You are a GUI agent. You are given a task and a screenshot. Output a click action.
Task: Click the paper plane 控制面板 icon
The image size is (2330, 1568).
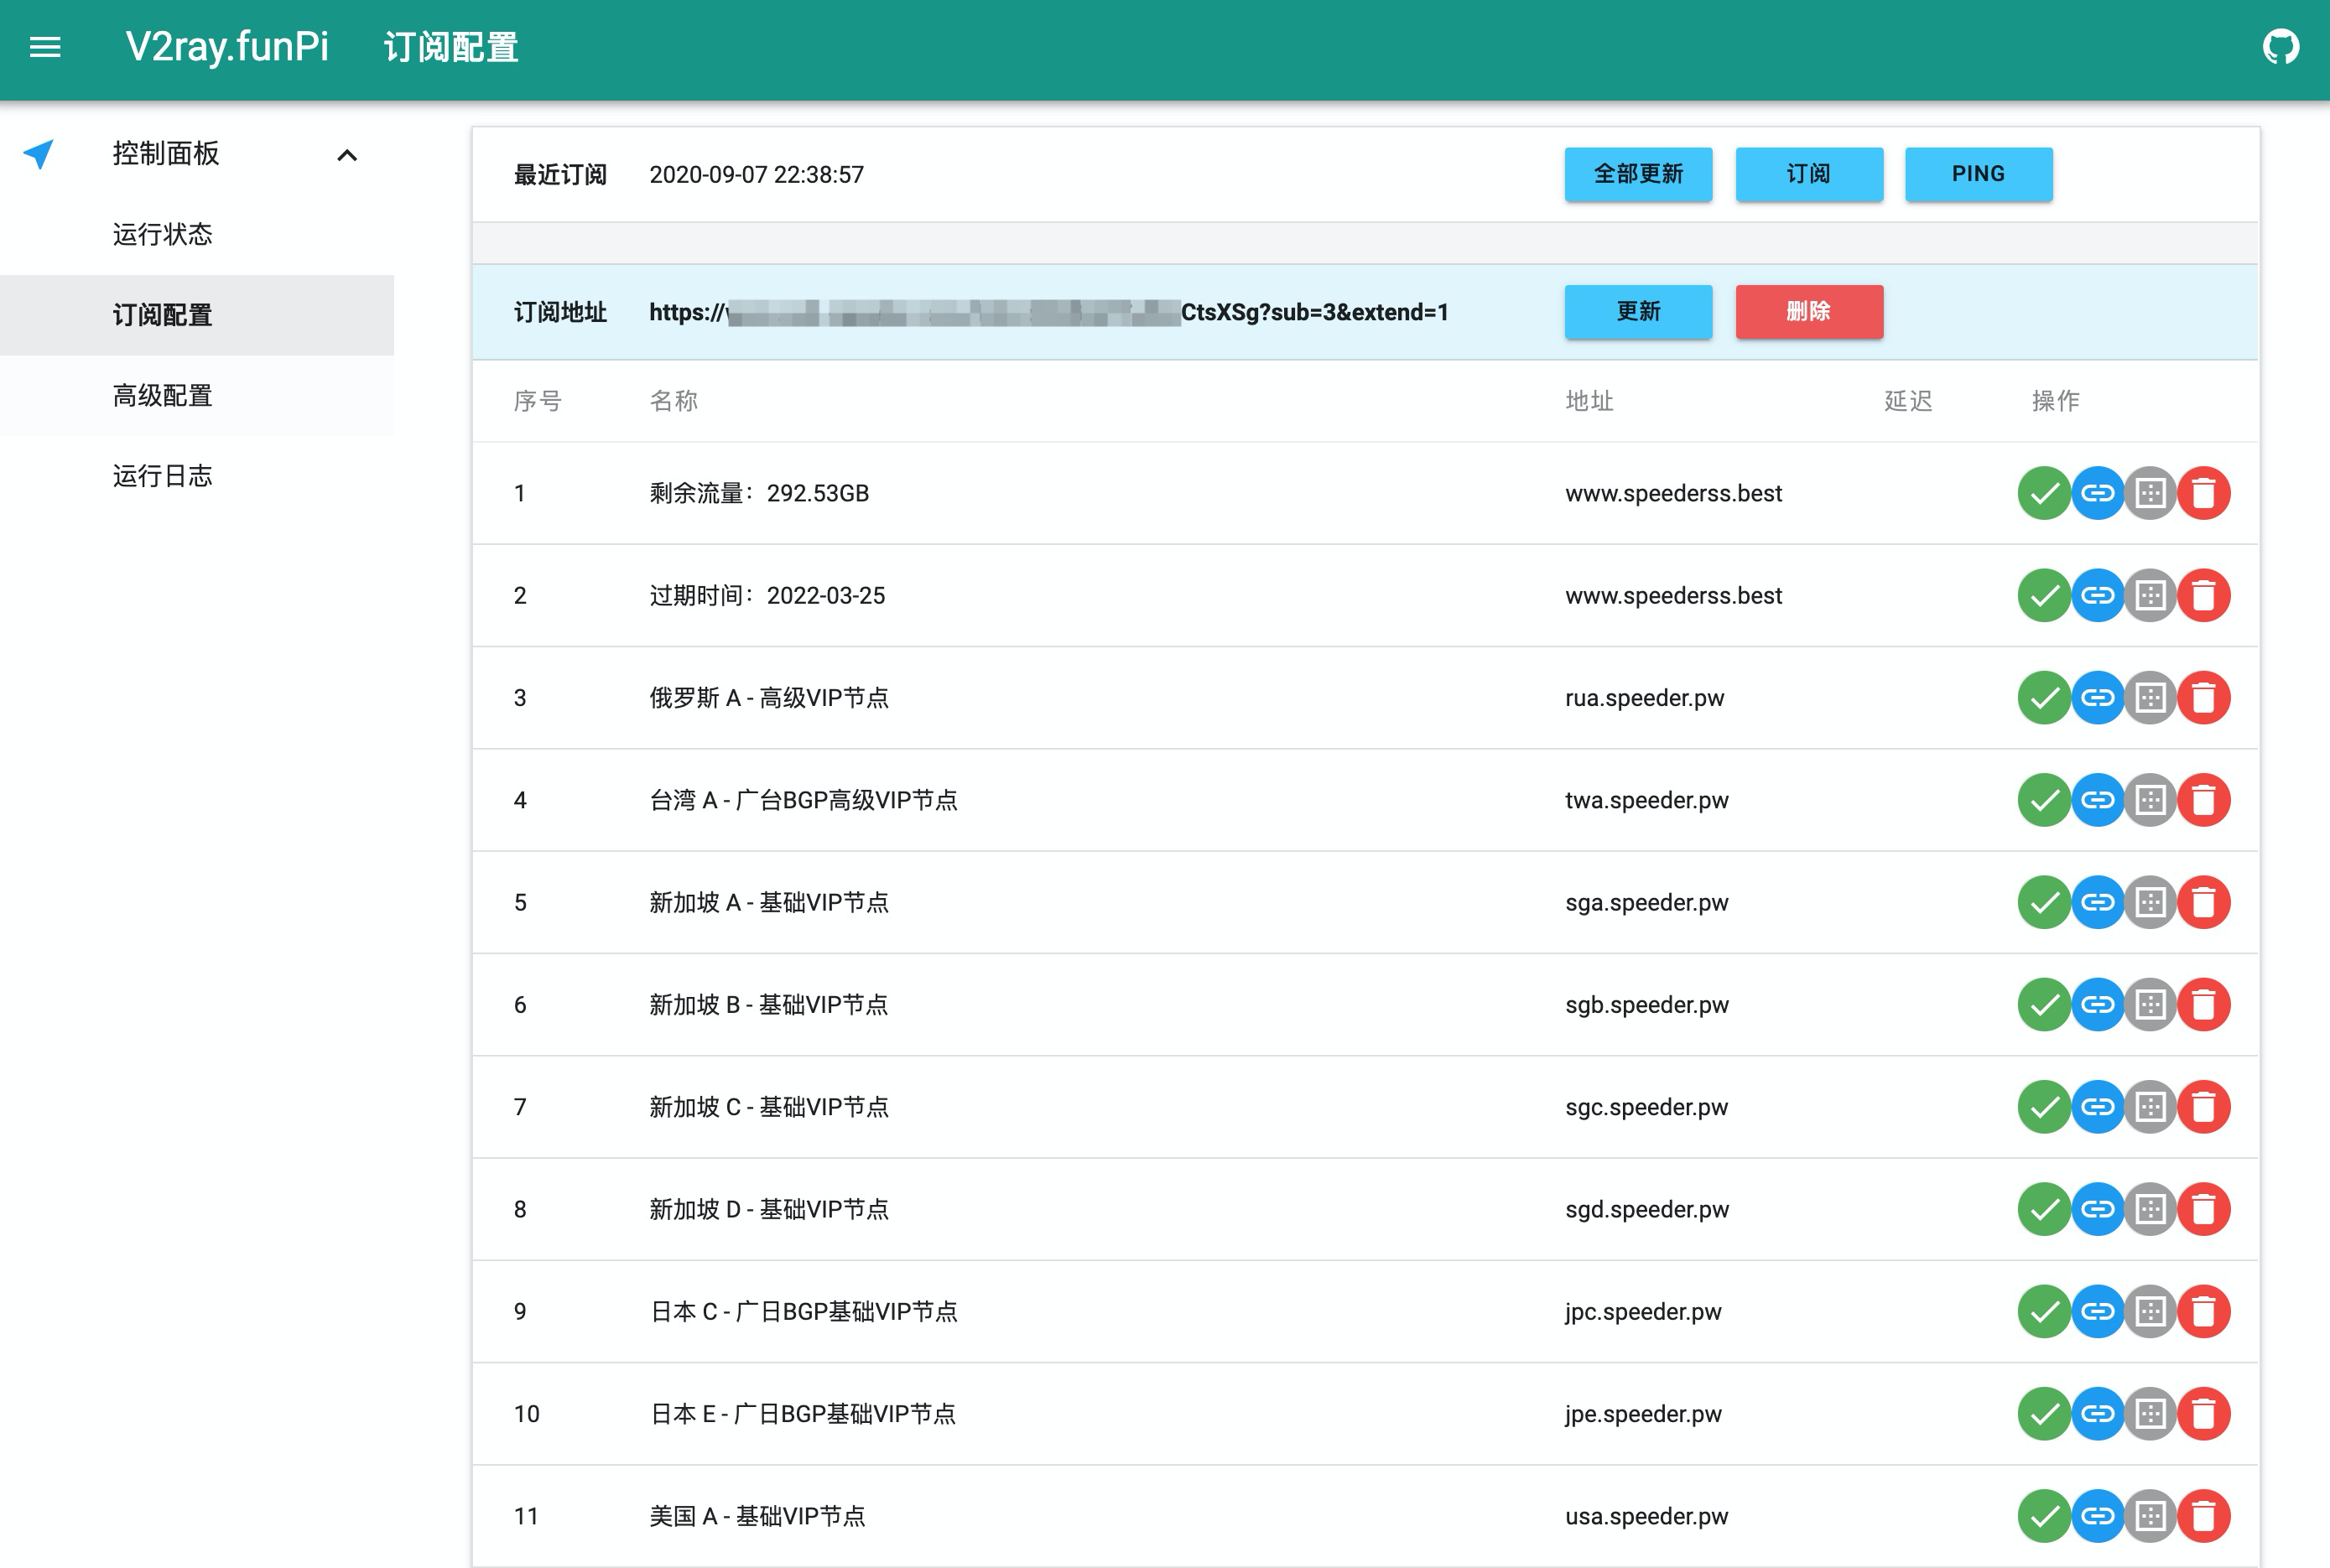(x=39, y=154)
